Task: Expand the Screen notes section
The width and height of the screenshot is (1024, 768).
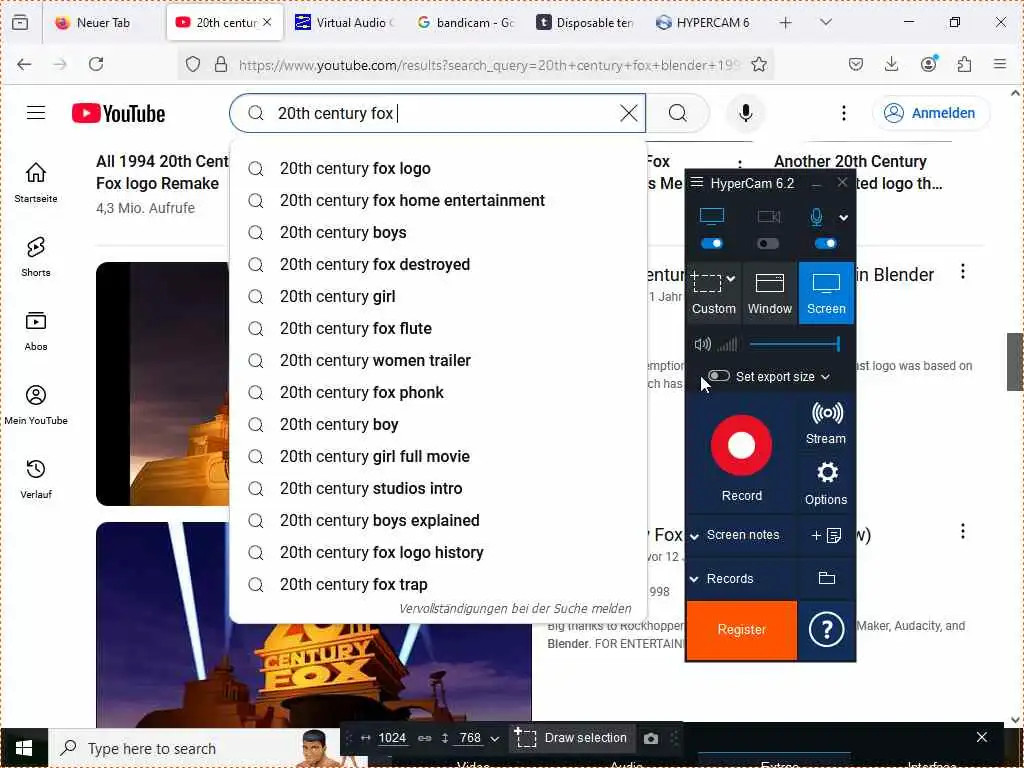Action: [x=694, y=536]
